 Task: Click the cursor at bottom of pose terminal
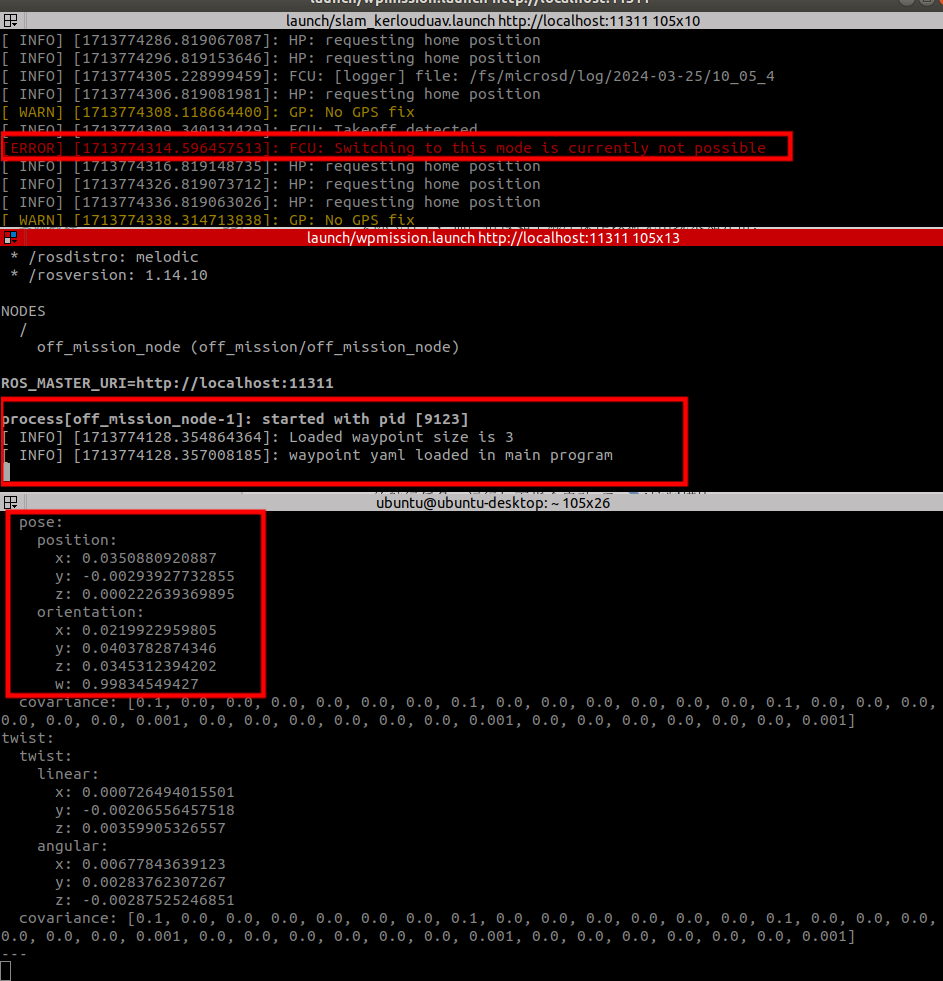tap(6, 971)
